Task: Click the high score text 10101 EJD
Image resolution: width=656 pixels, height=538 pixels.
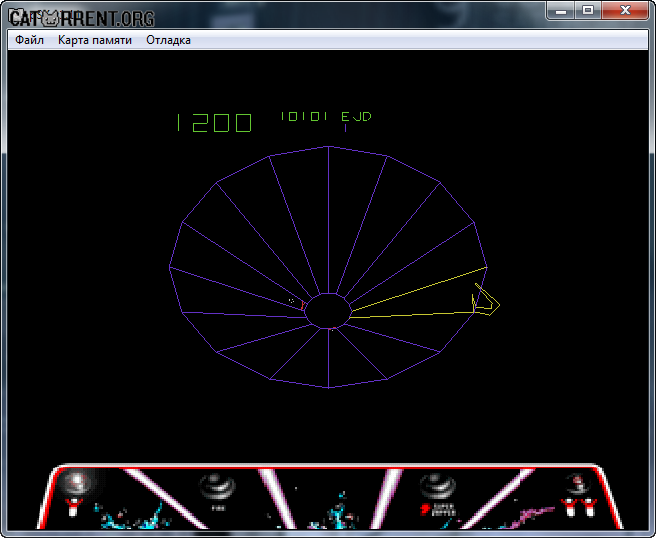Action: coord(326,116)
